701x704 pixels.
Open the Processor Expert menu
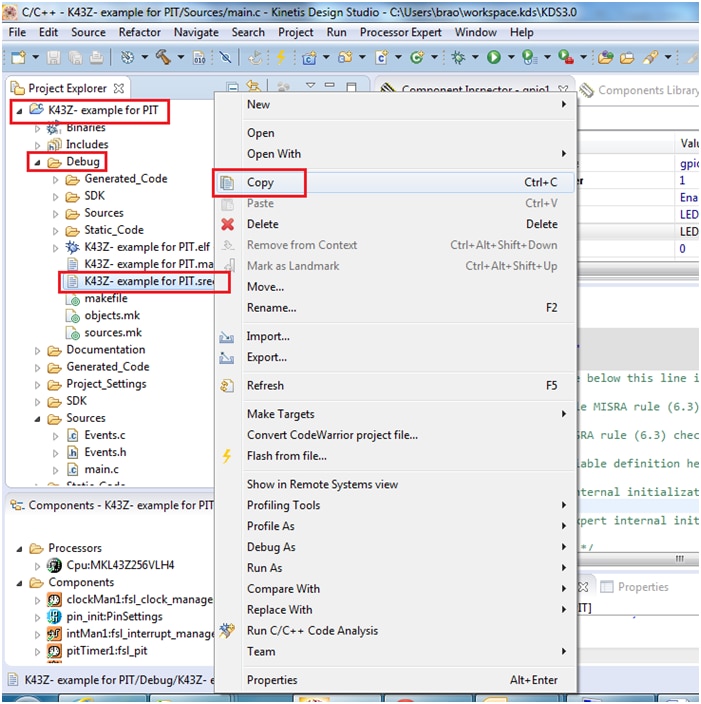pyautogui.click(x=401, y=32)
